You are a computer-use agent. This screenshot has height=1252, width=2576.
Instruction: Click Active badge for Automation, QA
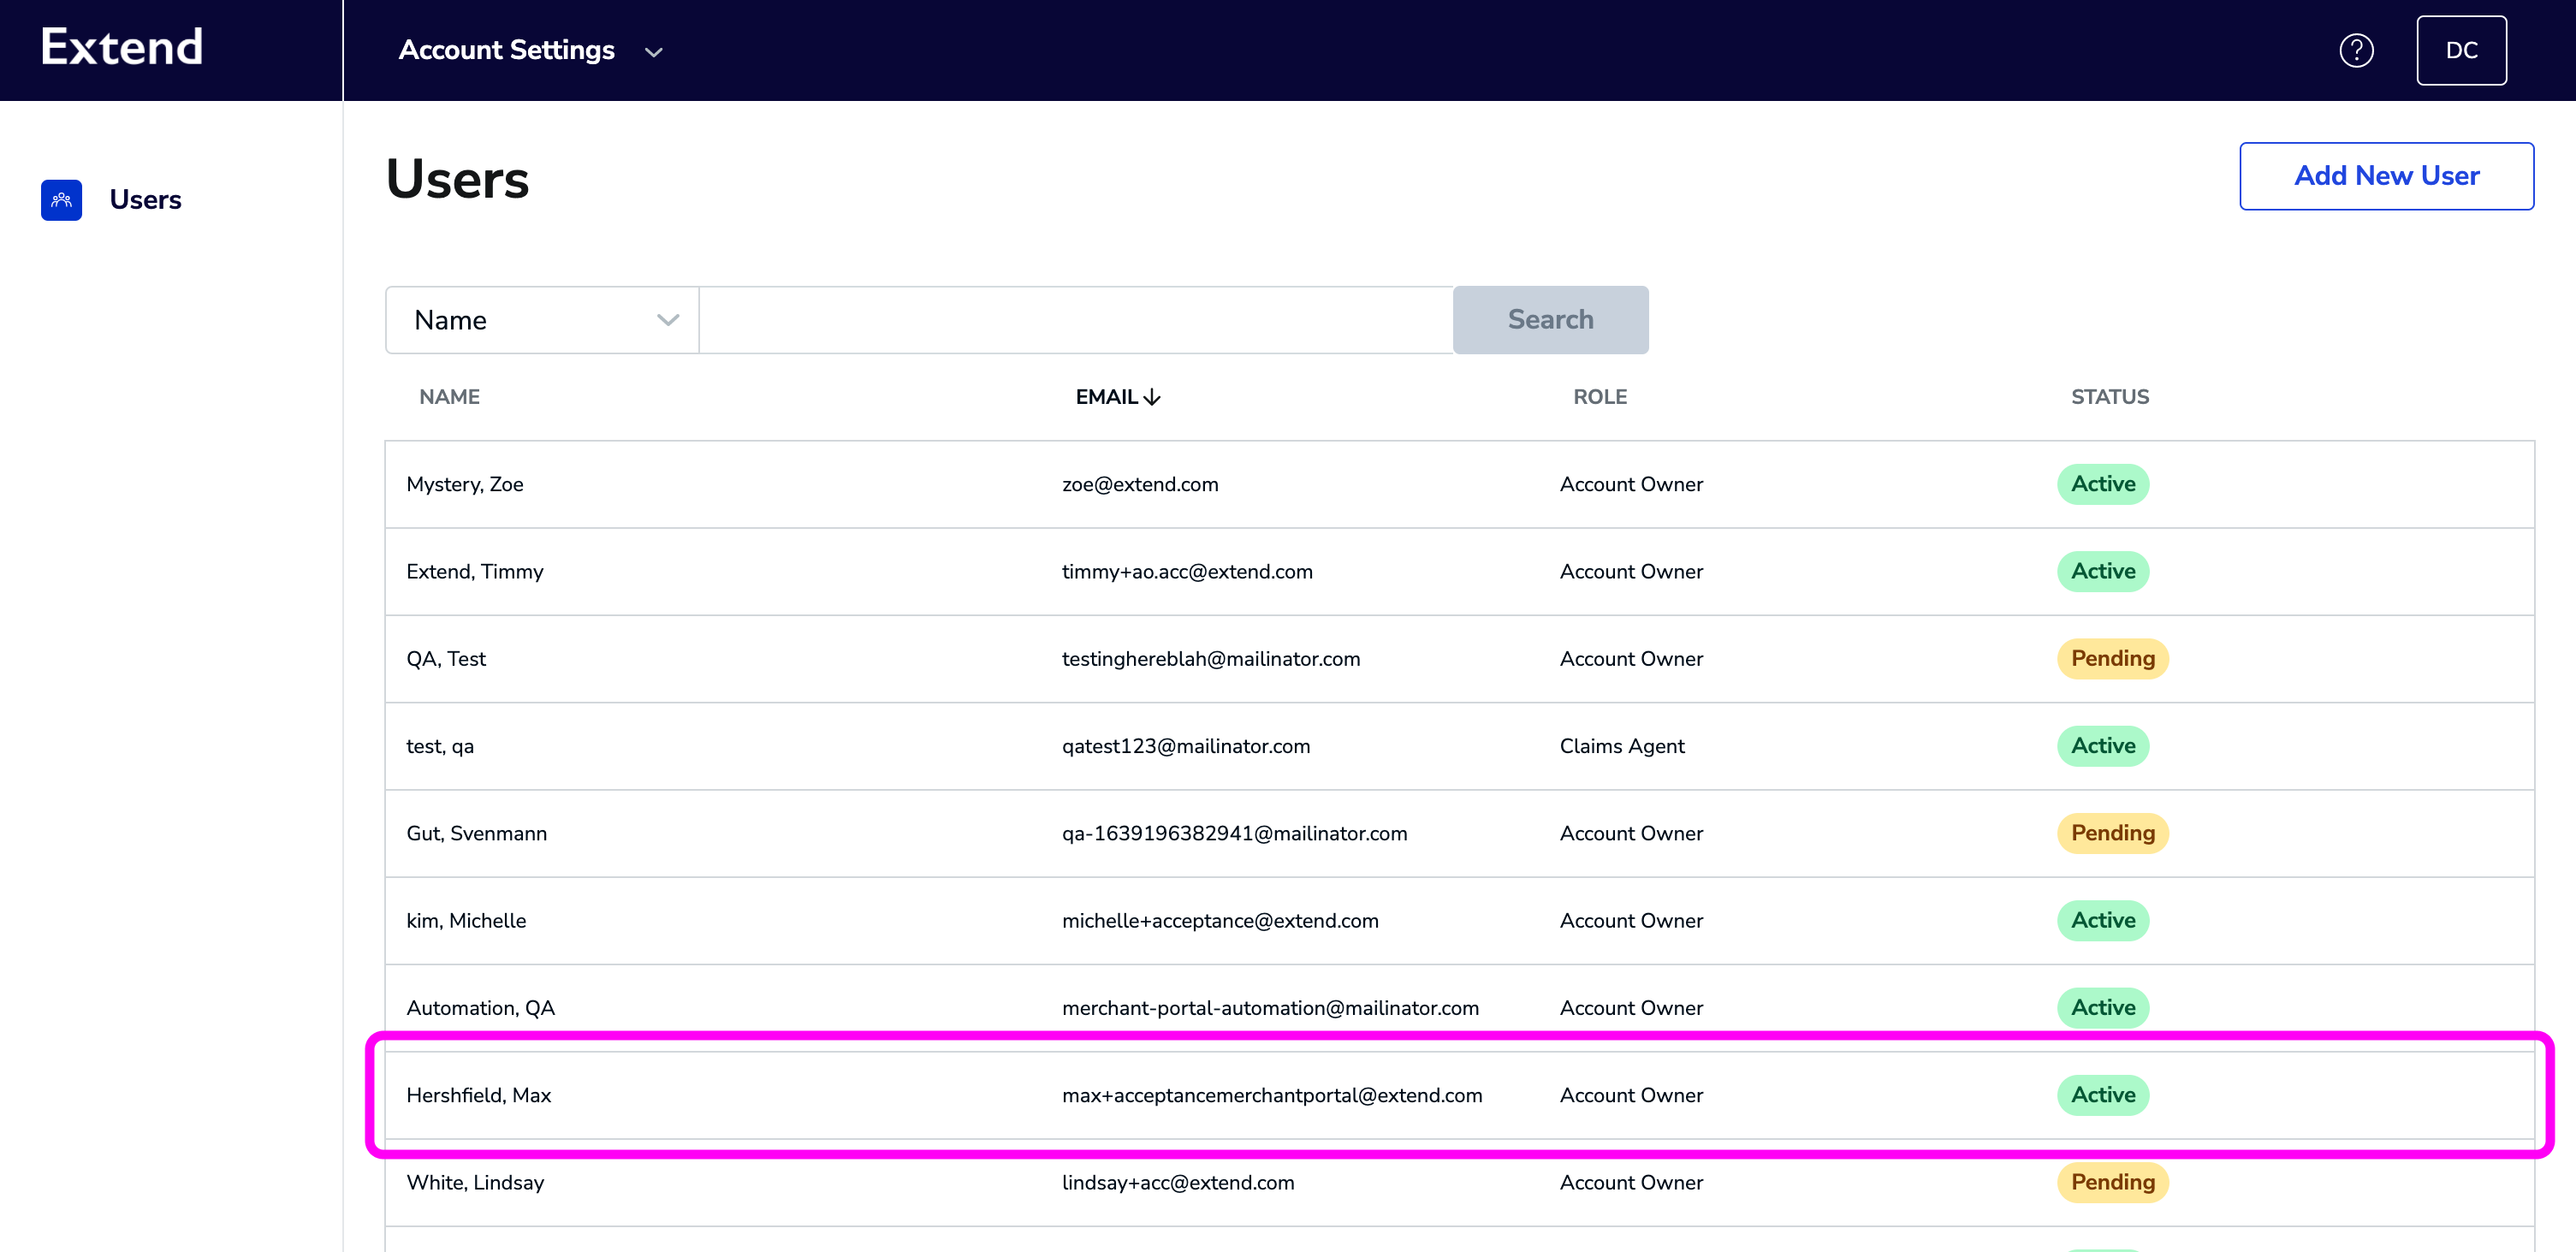point(2103,1008)
